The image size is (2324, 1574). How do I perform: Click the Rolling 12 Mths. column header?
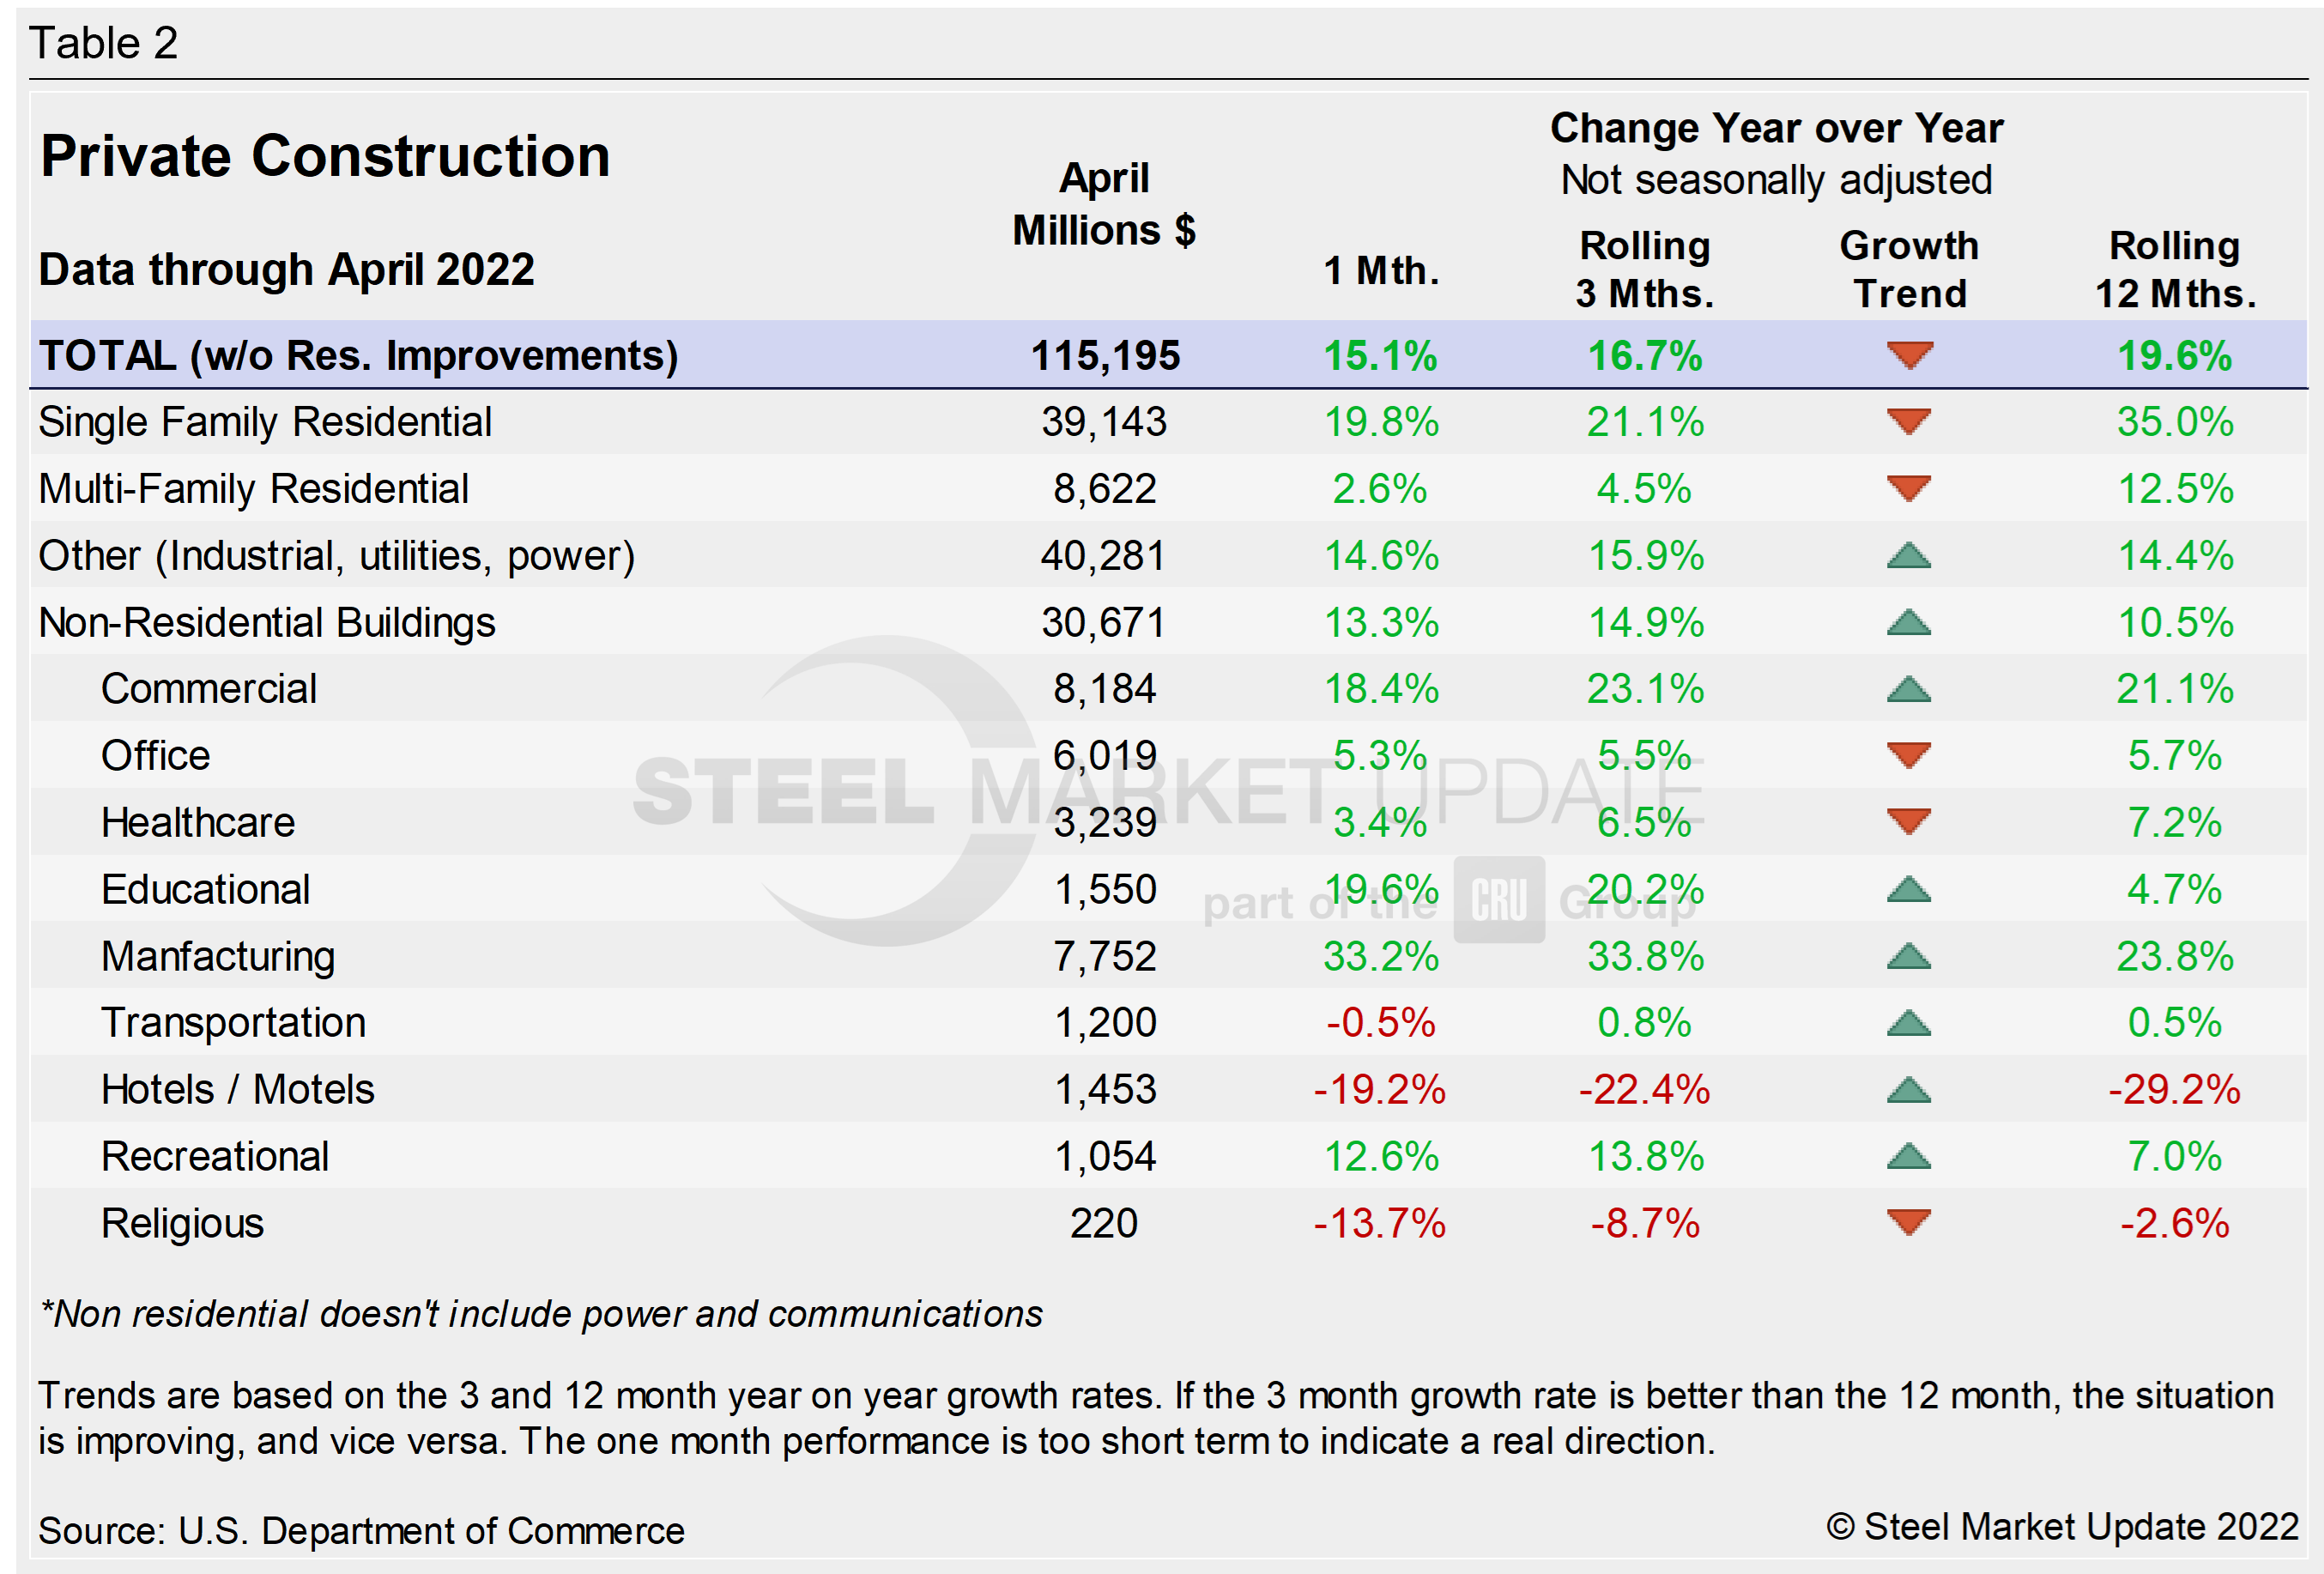point(2175,269)
